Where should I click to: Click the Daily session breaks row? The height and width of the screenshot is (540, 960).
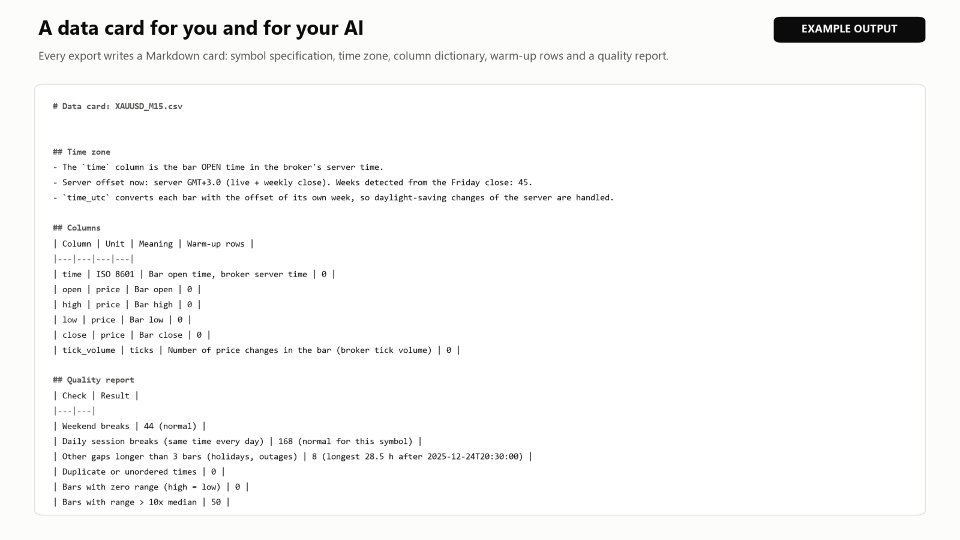pyautogui.click(x=238, y=441)
